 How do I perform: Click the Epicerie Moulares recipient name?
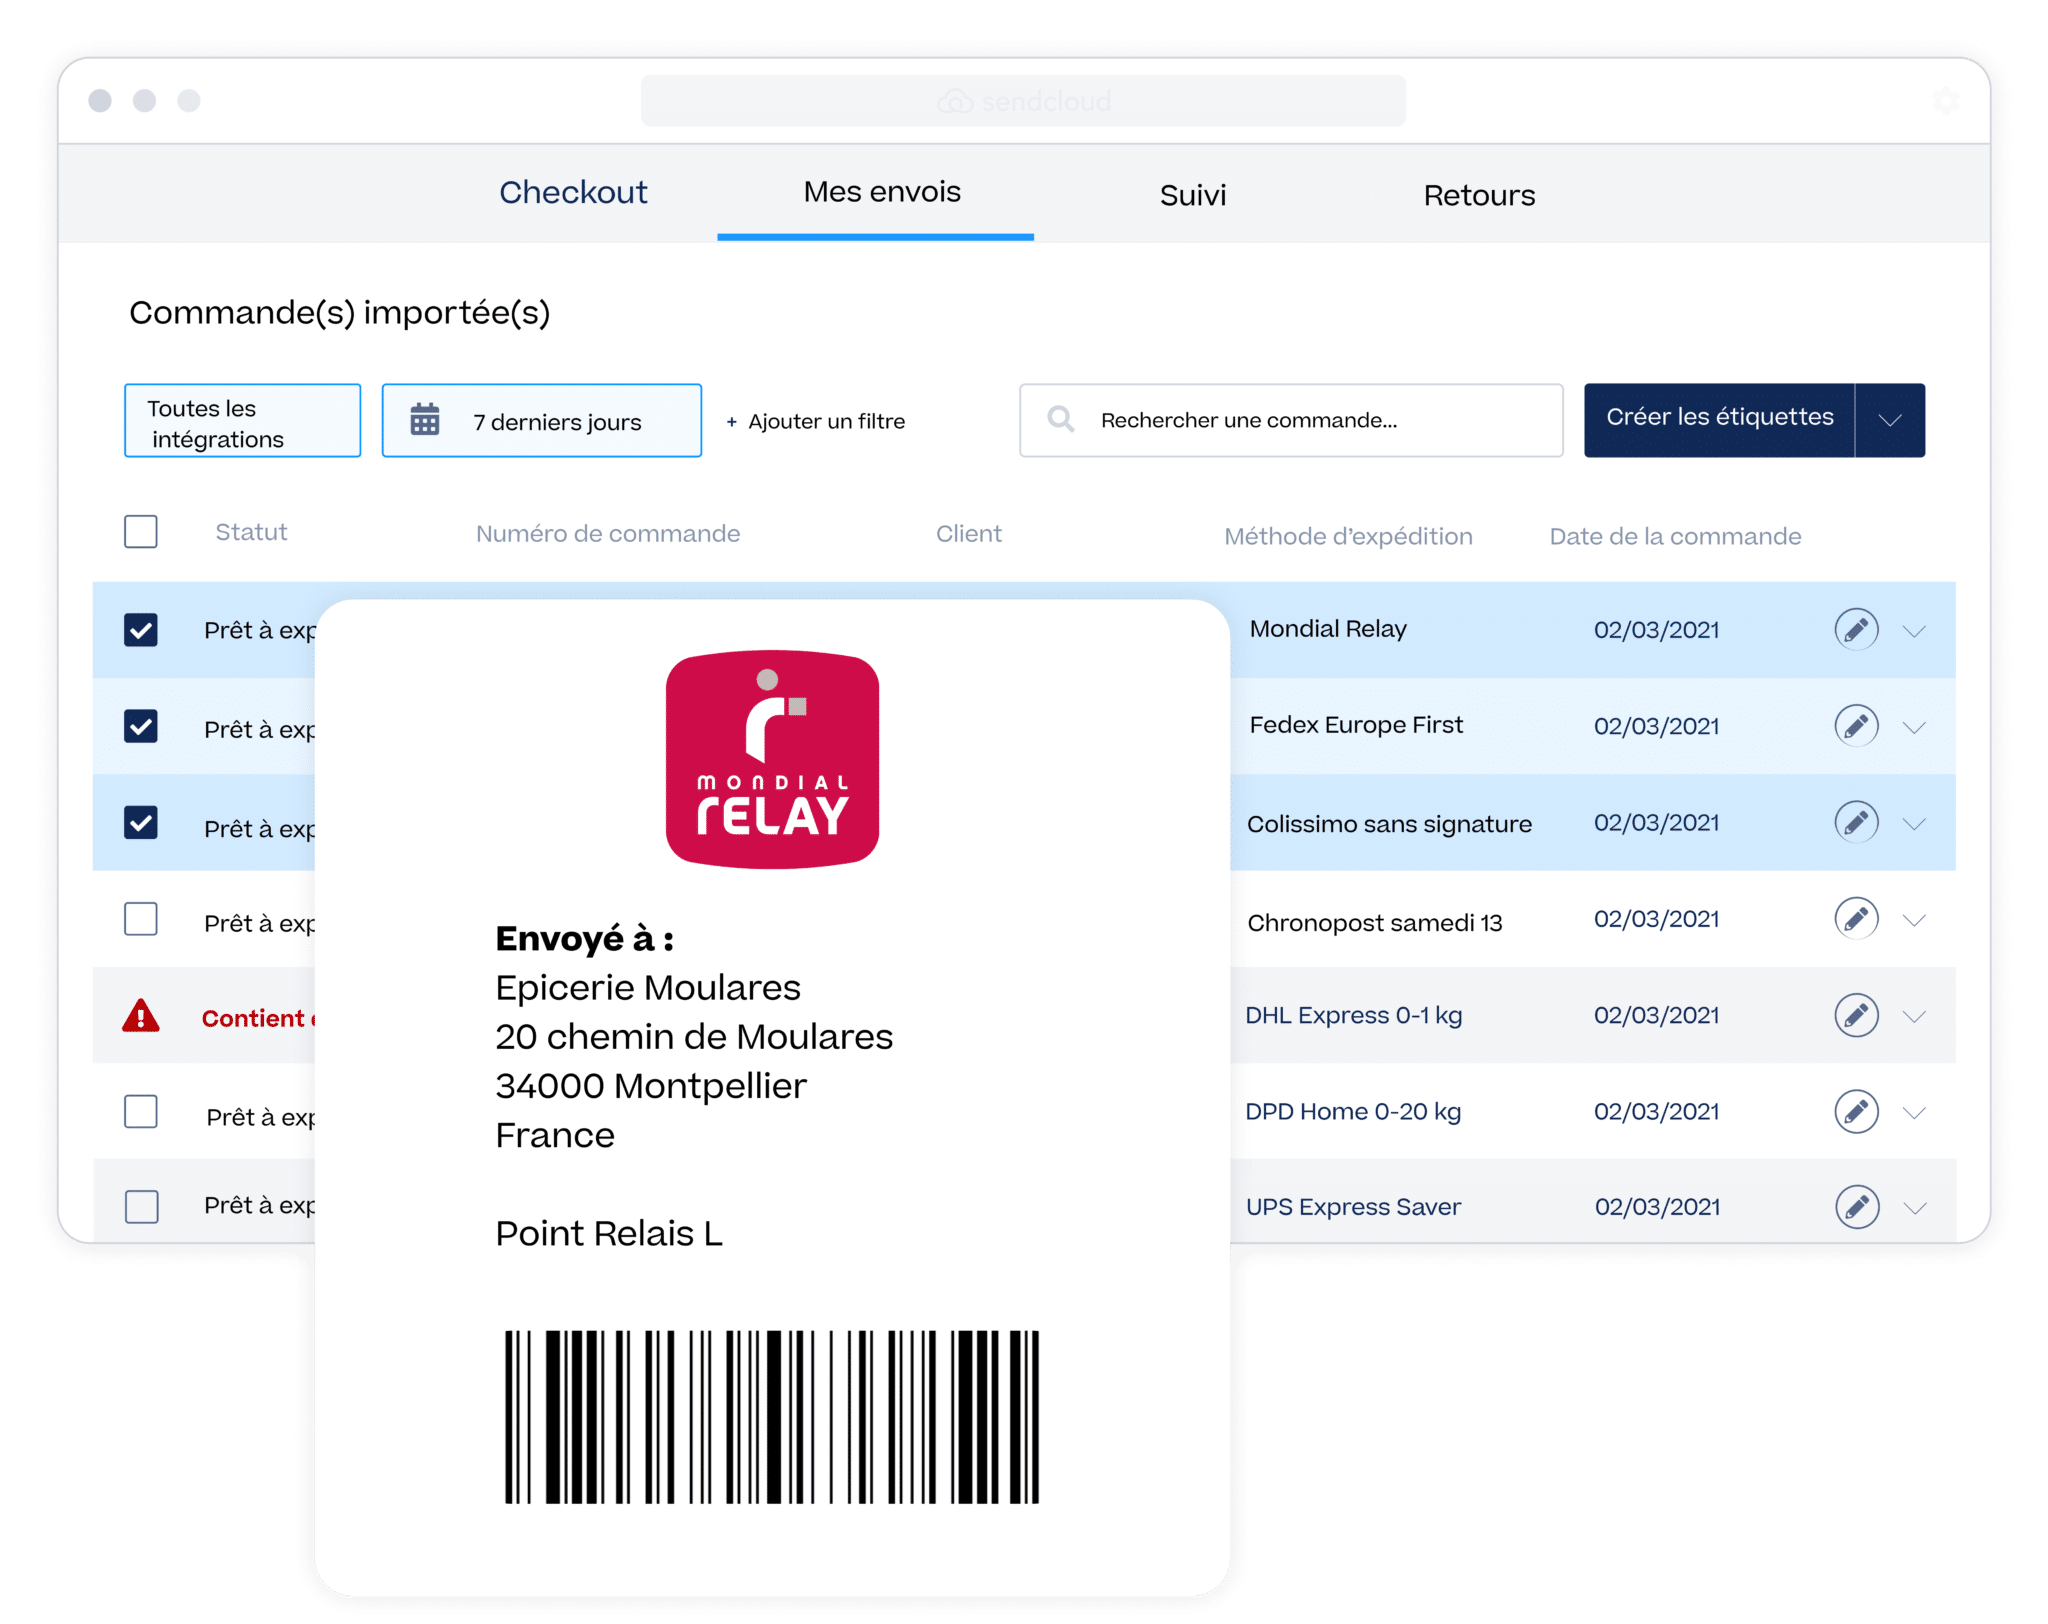648,988
